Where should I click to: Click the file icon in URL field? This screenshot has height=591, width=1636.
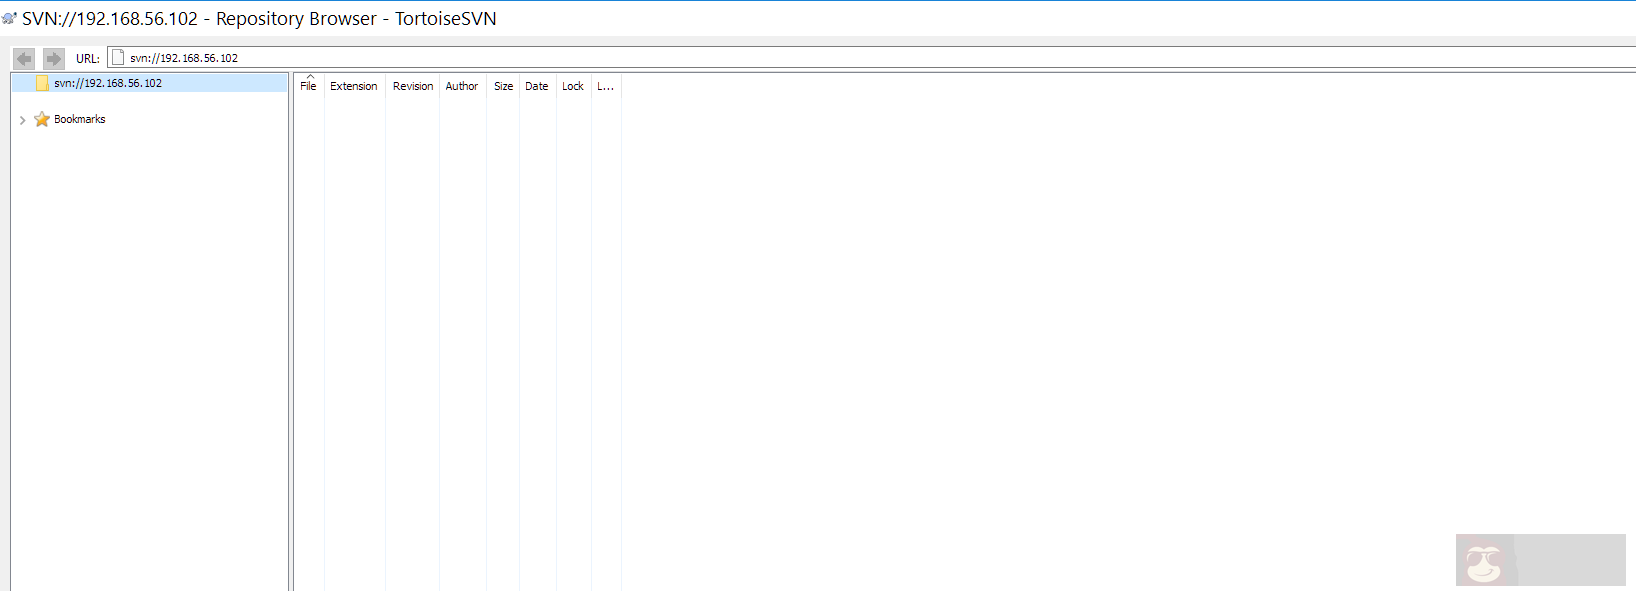tap(118, 57)
